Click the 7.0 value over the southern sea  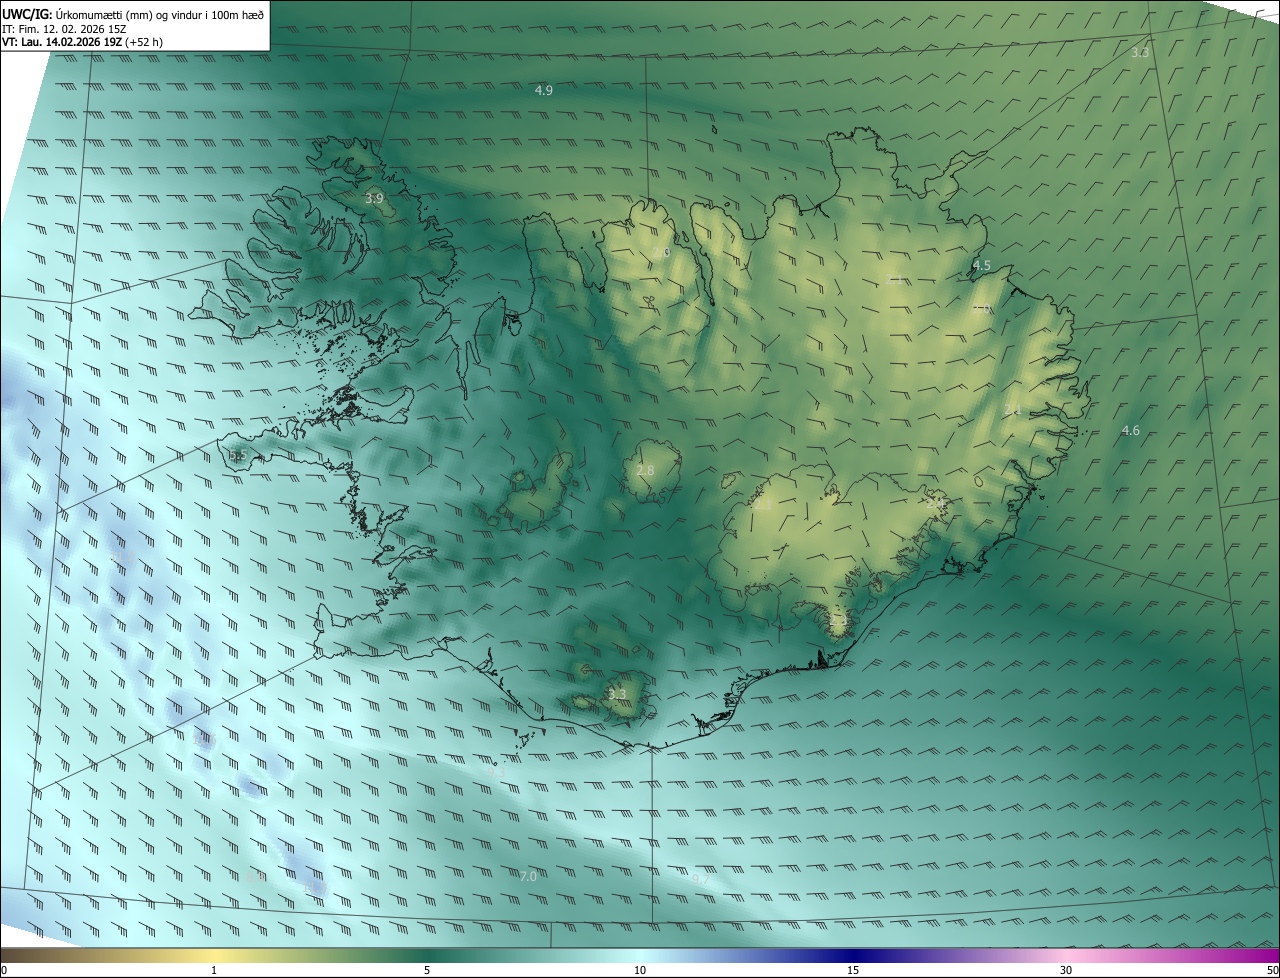coord(529,876)
